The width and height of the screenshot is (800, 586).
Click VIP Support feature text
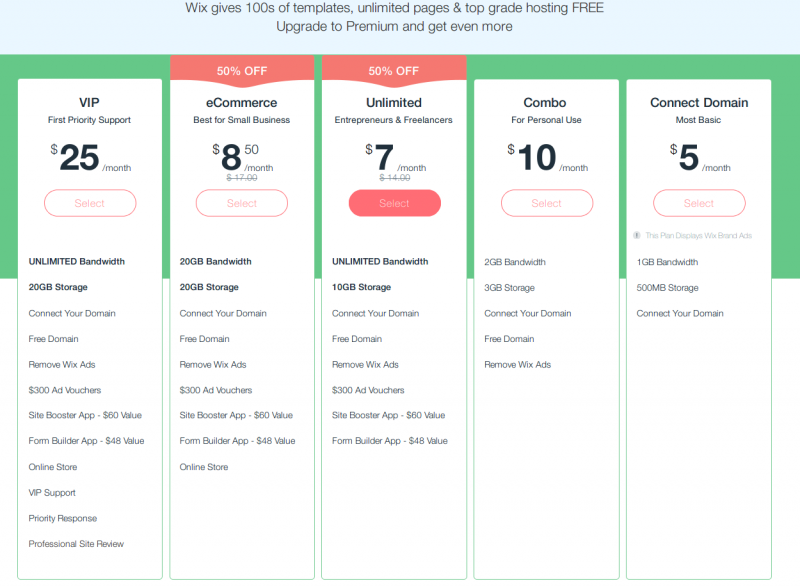52,493
